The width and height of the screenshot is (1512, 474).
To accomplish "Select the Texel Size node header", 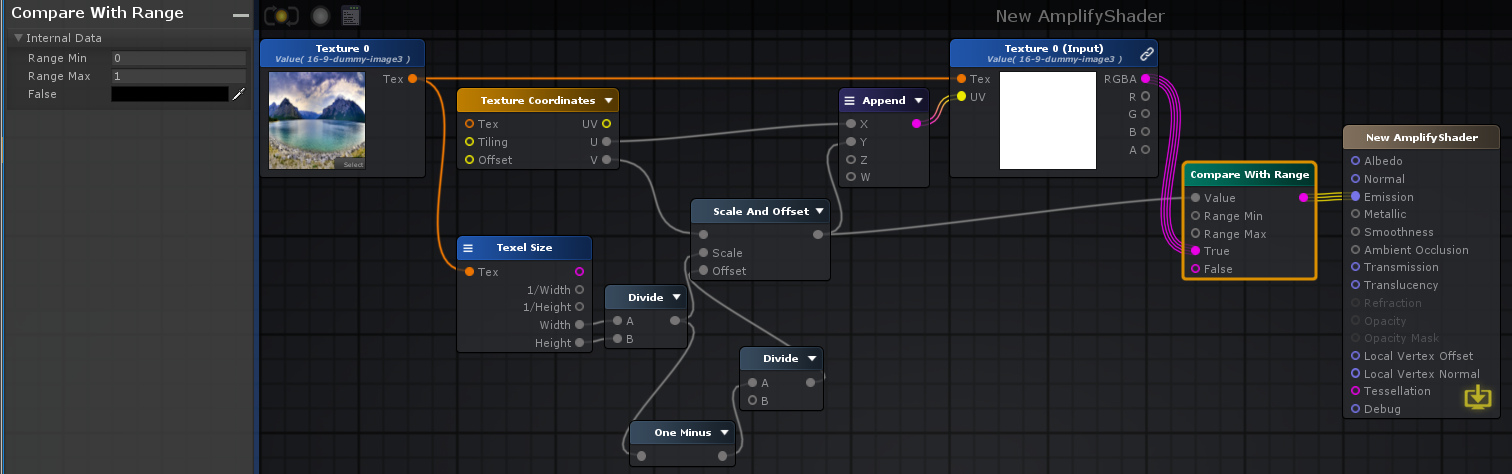I will tap(524, 247).
